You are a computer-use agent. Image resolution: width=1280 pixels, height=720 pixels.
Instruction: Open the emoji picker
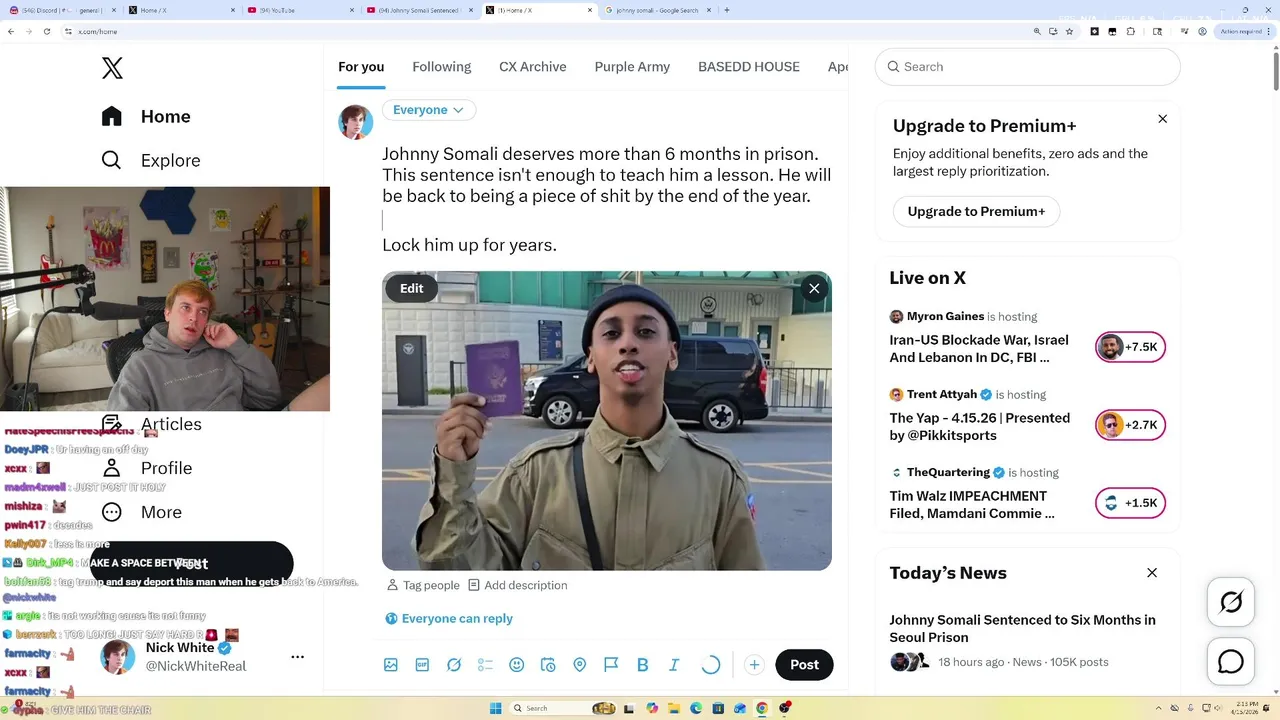pos(517,665)
